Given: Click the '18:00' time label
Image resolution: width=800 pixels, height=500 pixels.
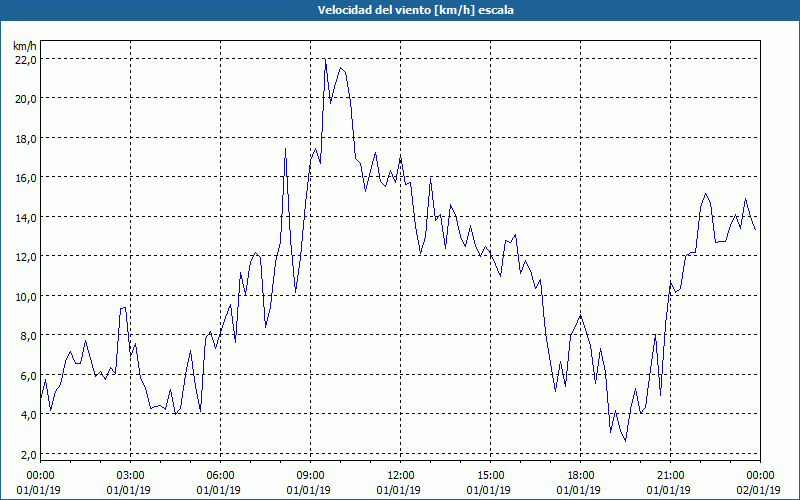Looking at the screenshot, I should pos(581,476).
